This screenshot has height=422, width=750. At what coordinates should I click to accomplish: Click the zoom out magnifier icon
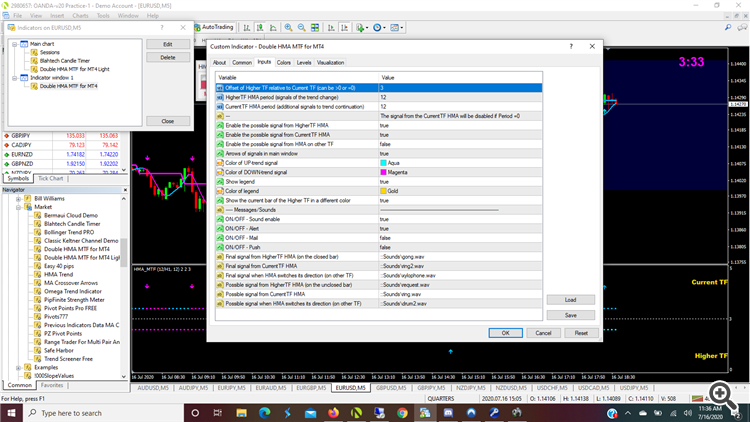302,28
